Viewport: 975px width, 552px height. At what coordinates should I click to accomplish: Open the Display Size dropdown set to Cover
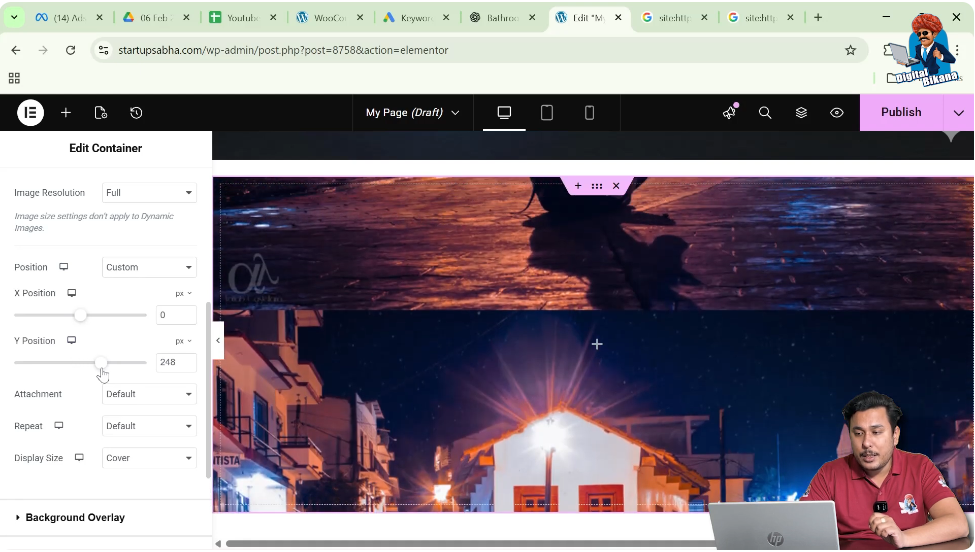click(x=149, y=458)
